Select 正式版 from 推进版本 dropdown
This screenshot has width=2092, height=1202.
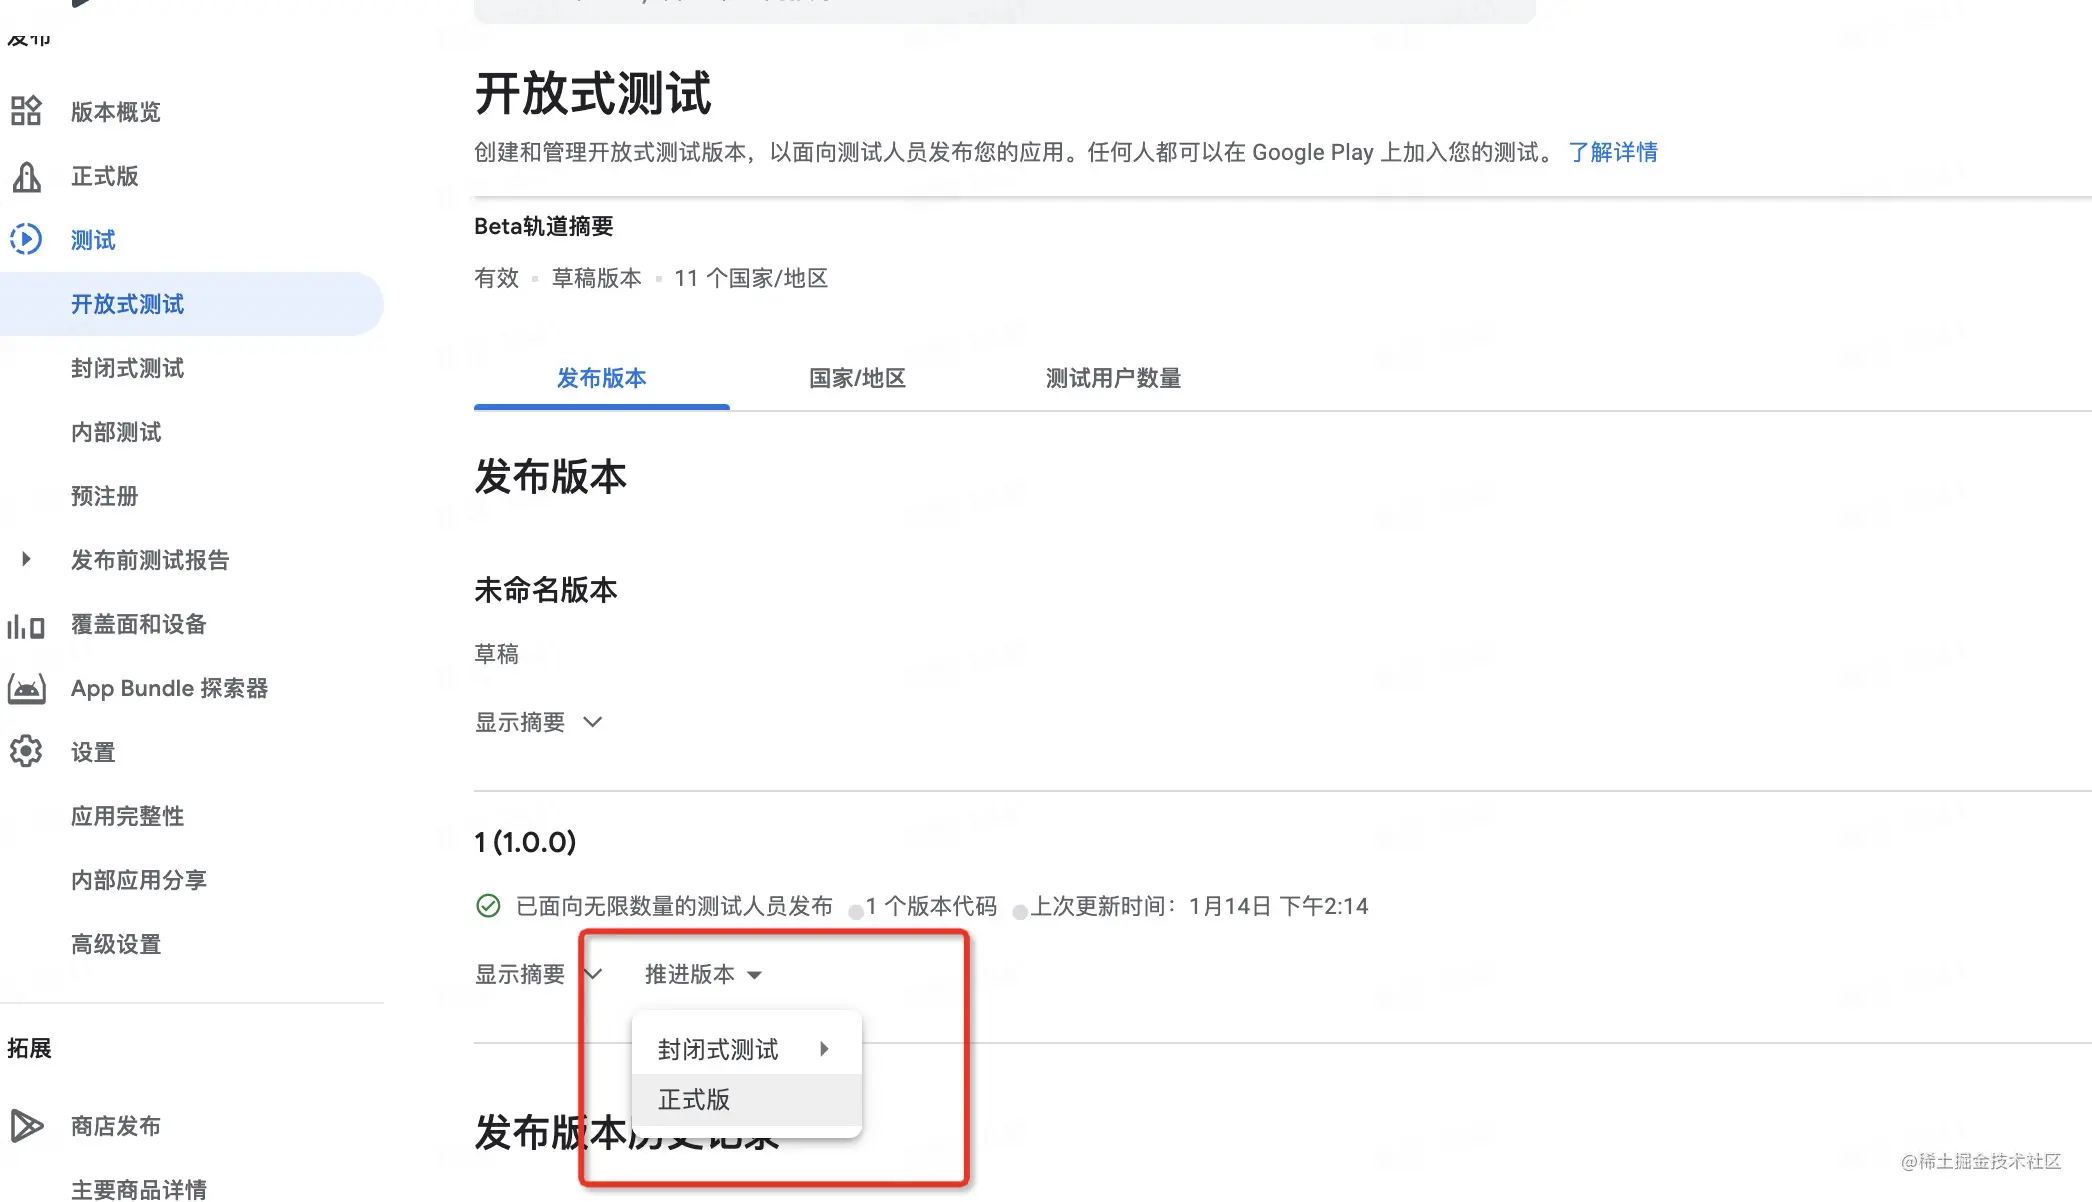pyautogui.click(x=695, y=1099)
